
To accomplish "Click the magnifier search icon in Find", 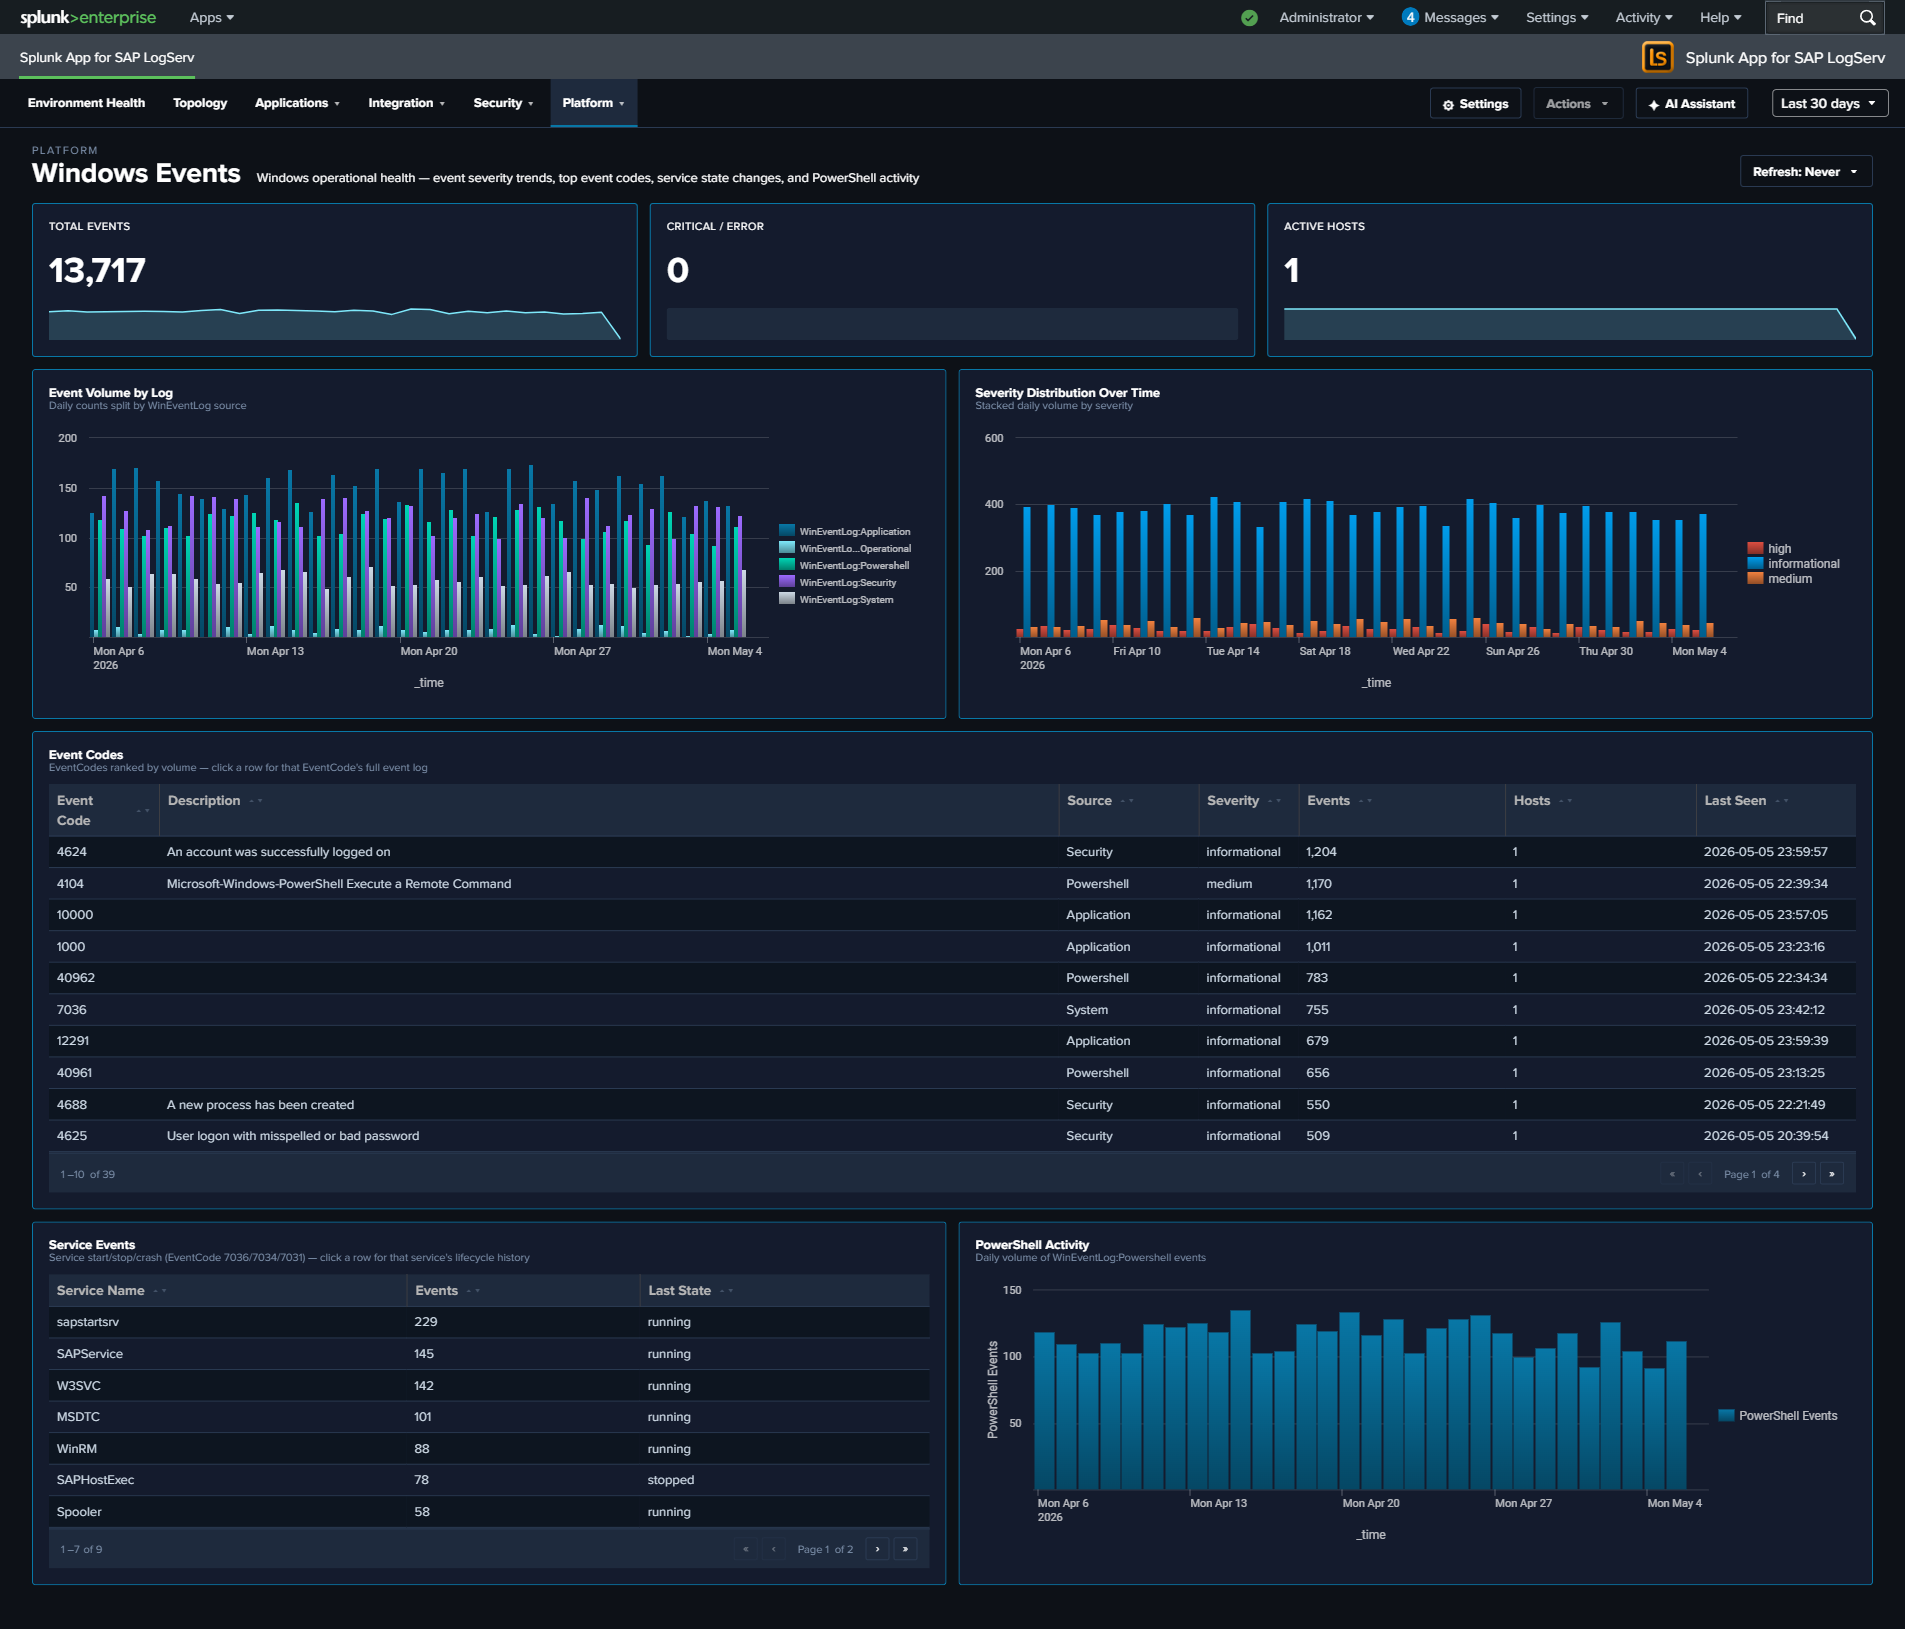I will point(1867,18).
